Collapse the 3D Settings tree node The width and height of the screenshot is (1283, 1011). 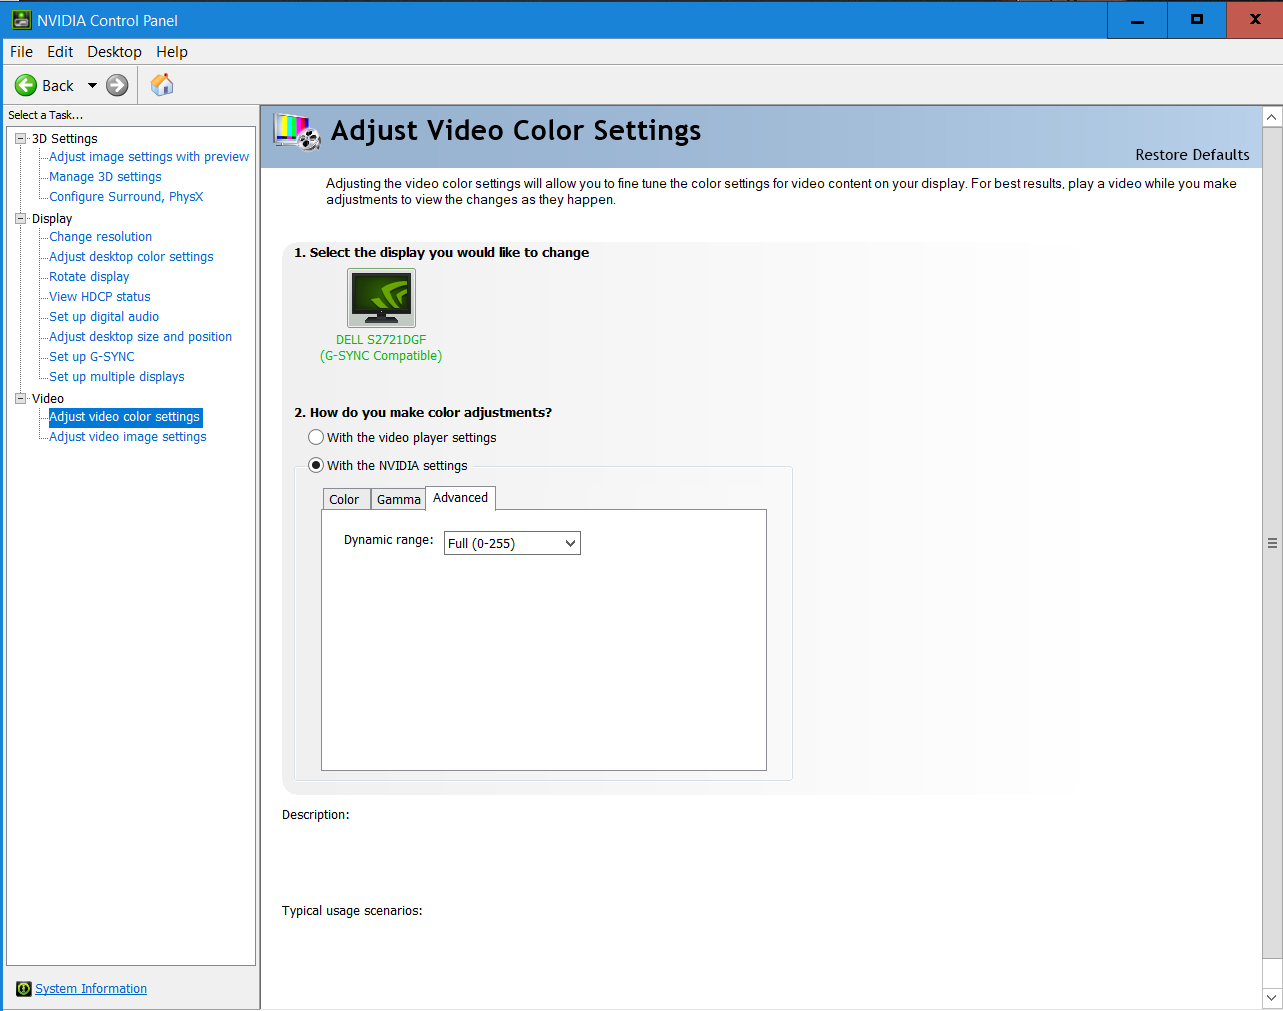tap(20, 139)
